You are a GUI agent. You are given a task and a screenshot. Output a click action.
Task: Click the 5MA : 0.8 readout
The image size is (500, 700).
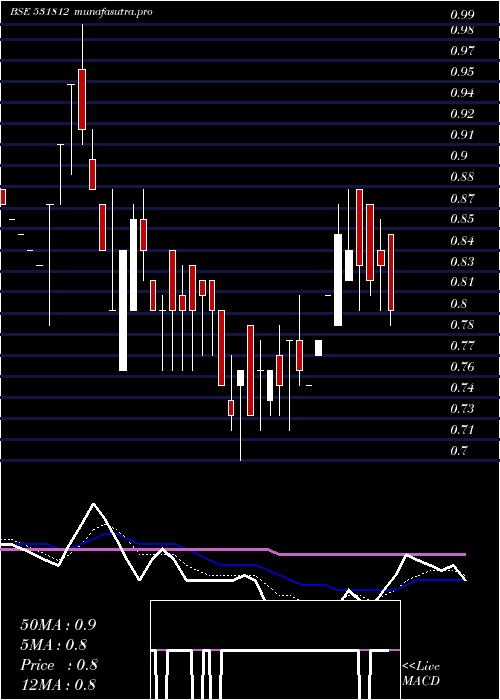pos(54,645)
